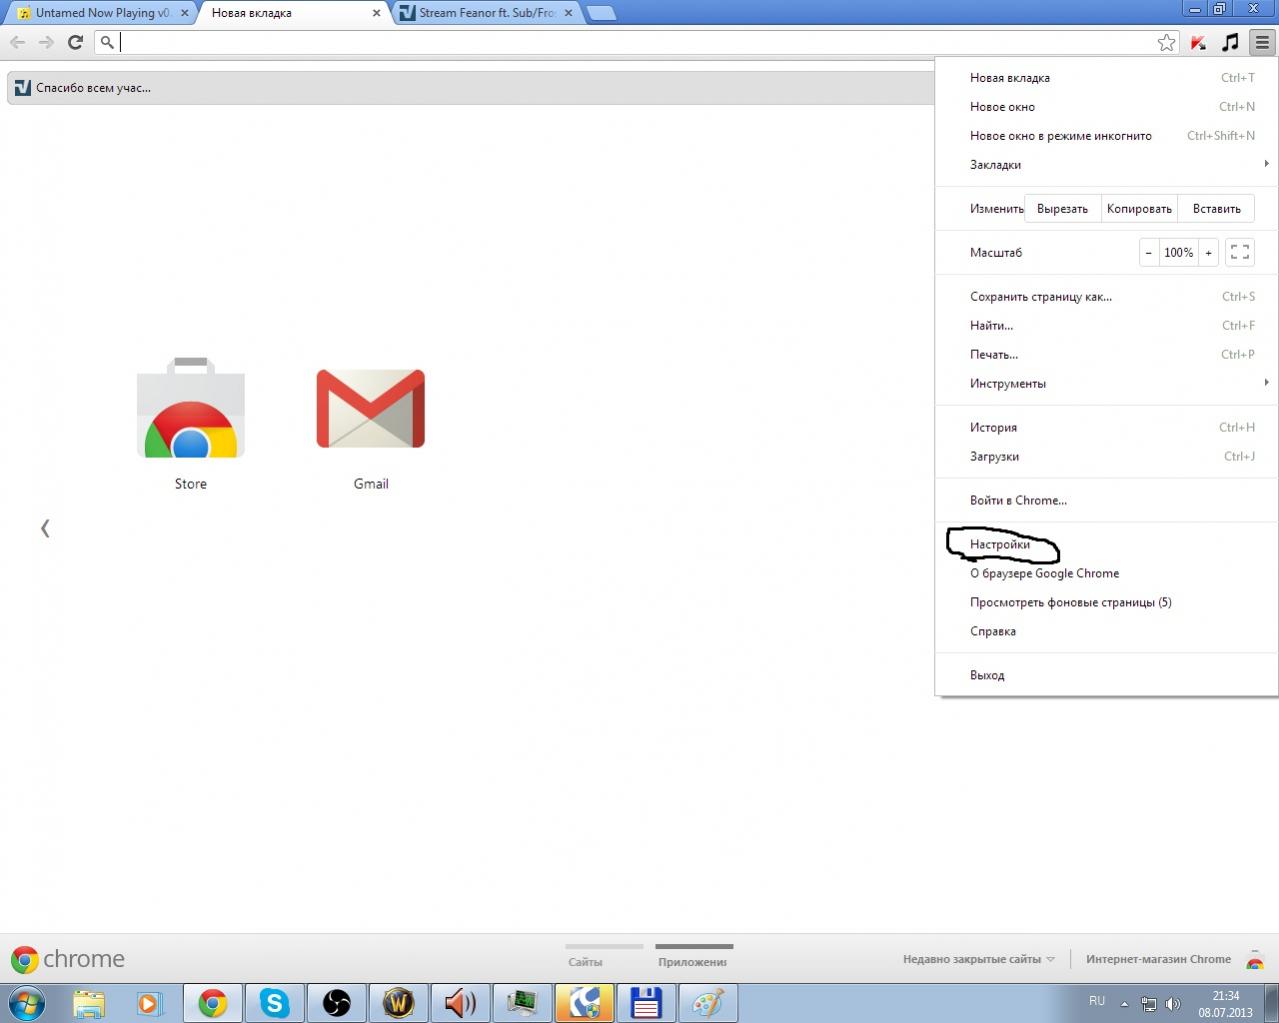1279x1023 pixels.
Task: Click the music note extension icon
Action: pyautogui.click(x=1230, y=42)
